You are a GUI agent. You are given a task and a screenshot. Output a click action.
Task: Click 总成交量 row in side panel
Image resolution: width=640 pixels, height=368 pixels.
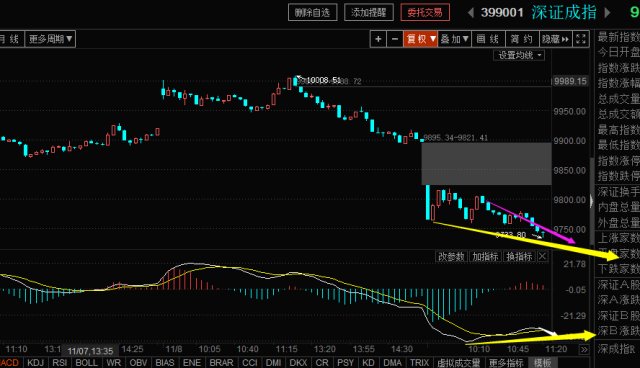pyautogui.click(x=618, y=99)
